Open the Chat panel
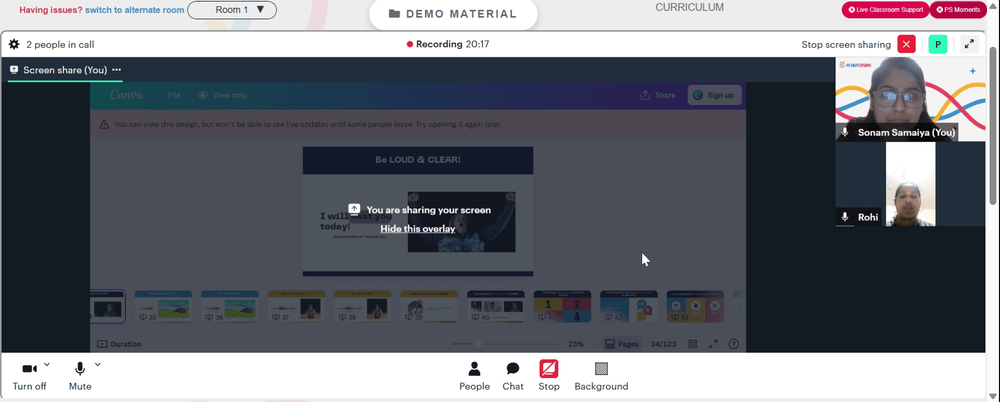 click(x=513, y=376)
